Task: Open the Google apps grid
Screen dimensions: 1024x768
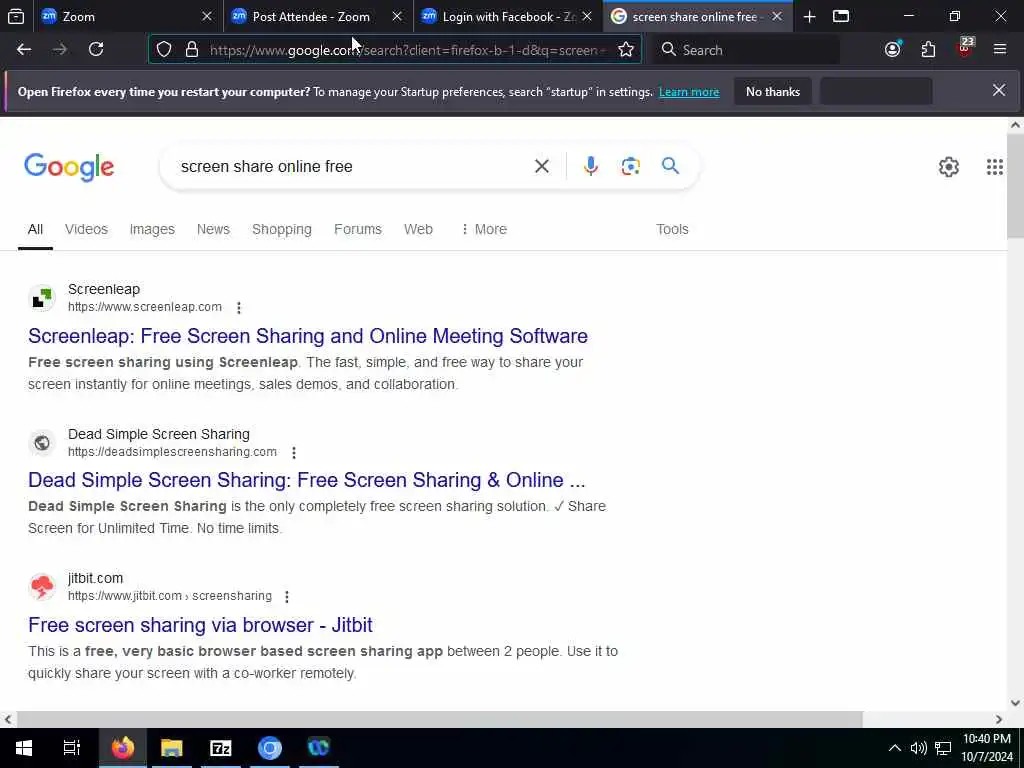Action: coord(995,167)
